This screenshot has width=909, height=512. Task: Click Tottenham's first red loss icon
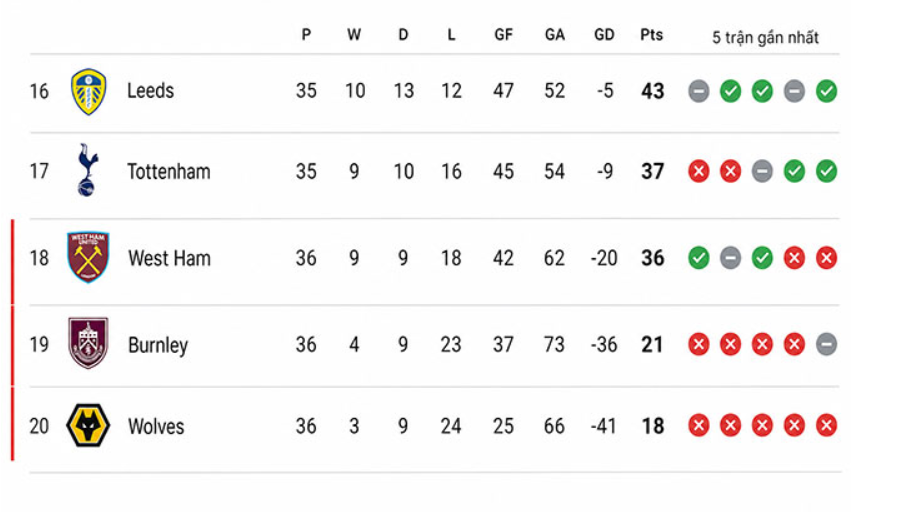coord(699,171)
